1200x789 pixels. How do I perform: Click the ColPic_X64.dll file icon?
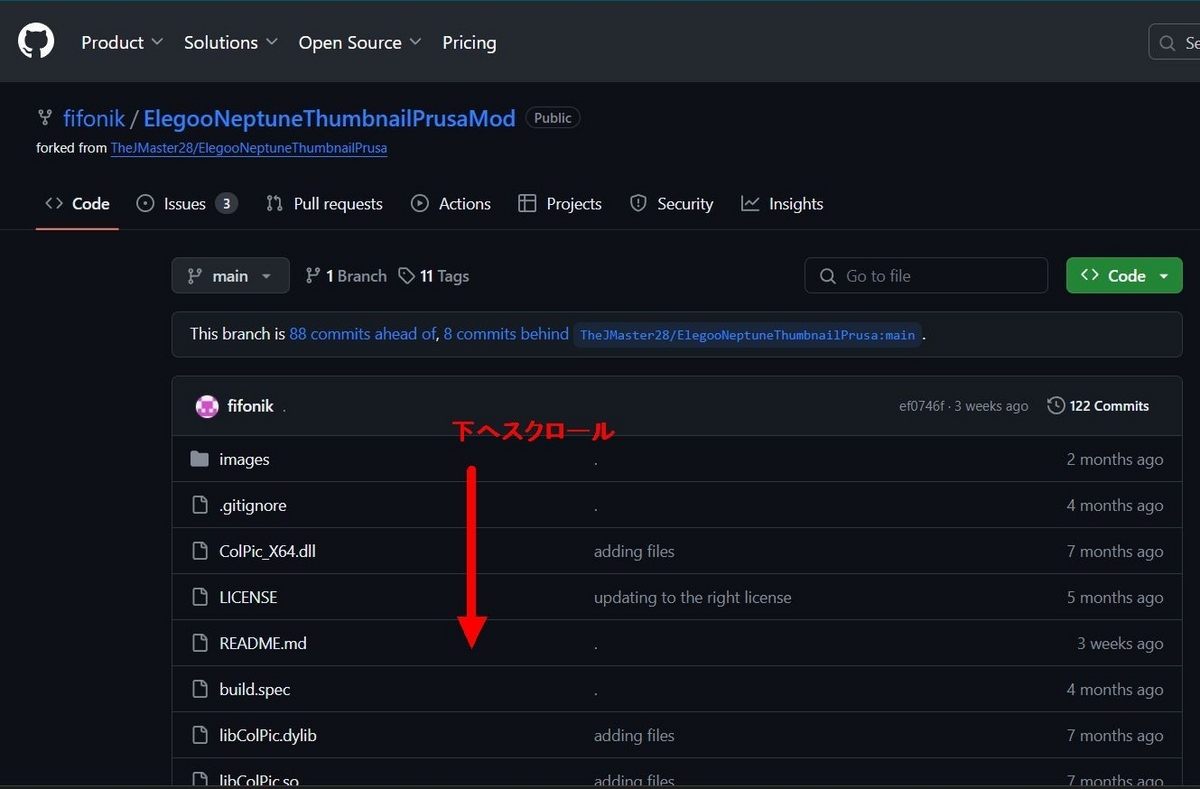coord(200,551)
